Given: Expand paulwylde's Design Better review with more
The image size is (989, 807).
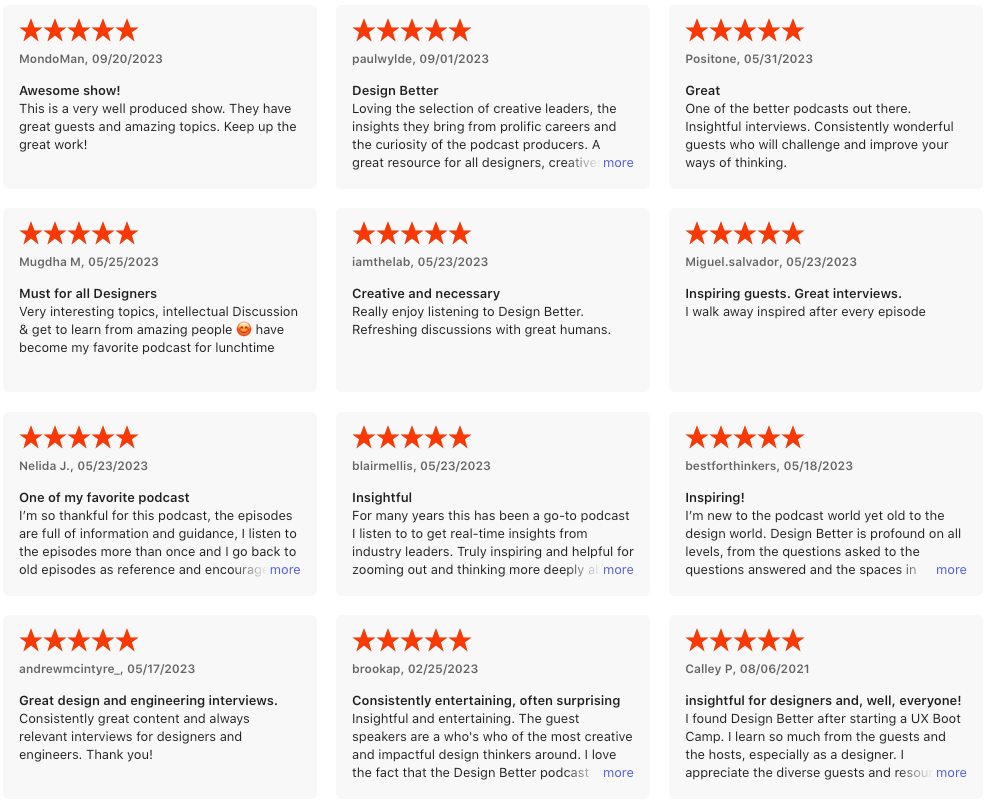Looking at the screenshot, I should click(x=618, y=163).
